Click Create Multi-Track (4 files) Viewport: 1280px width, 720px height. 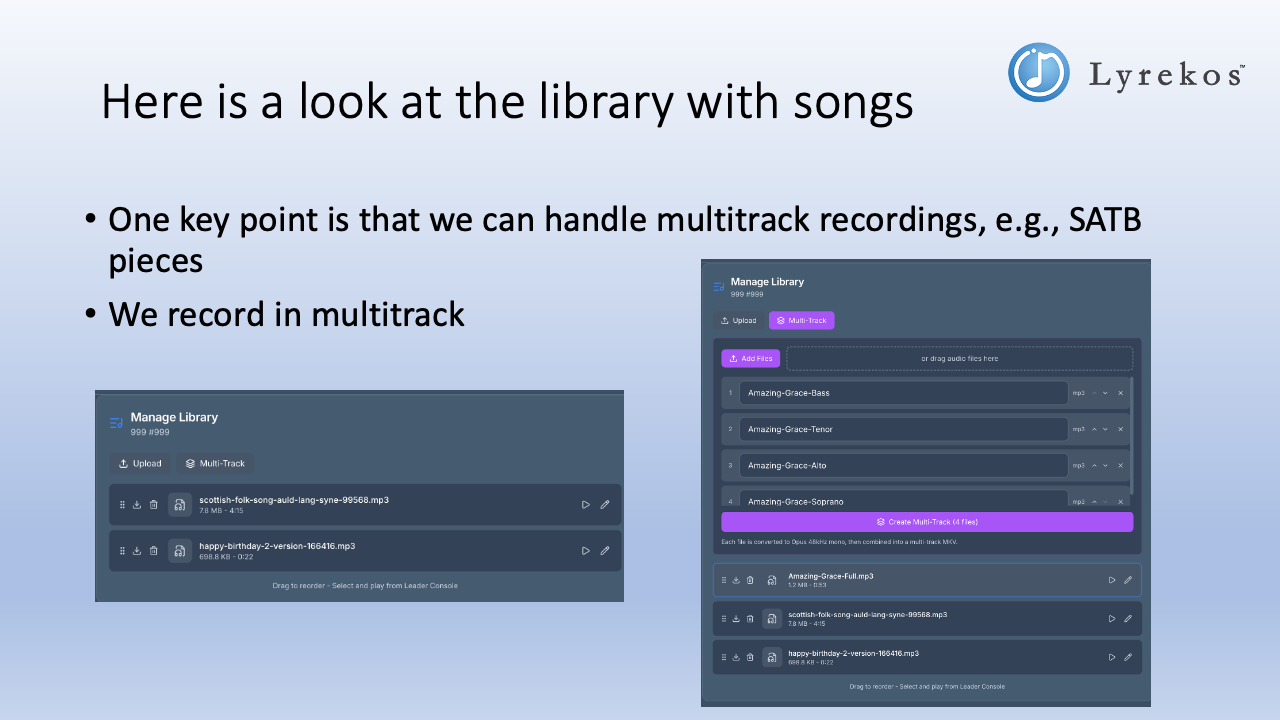[927, 522]
